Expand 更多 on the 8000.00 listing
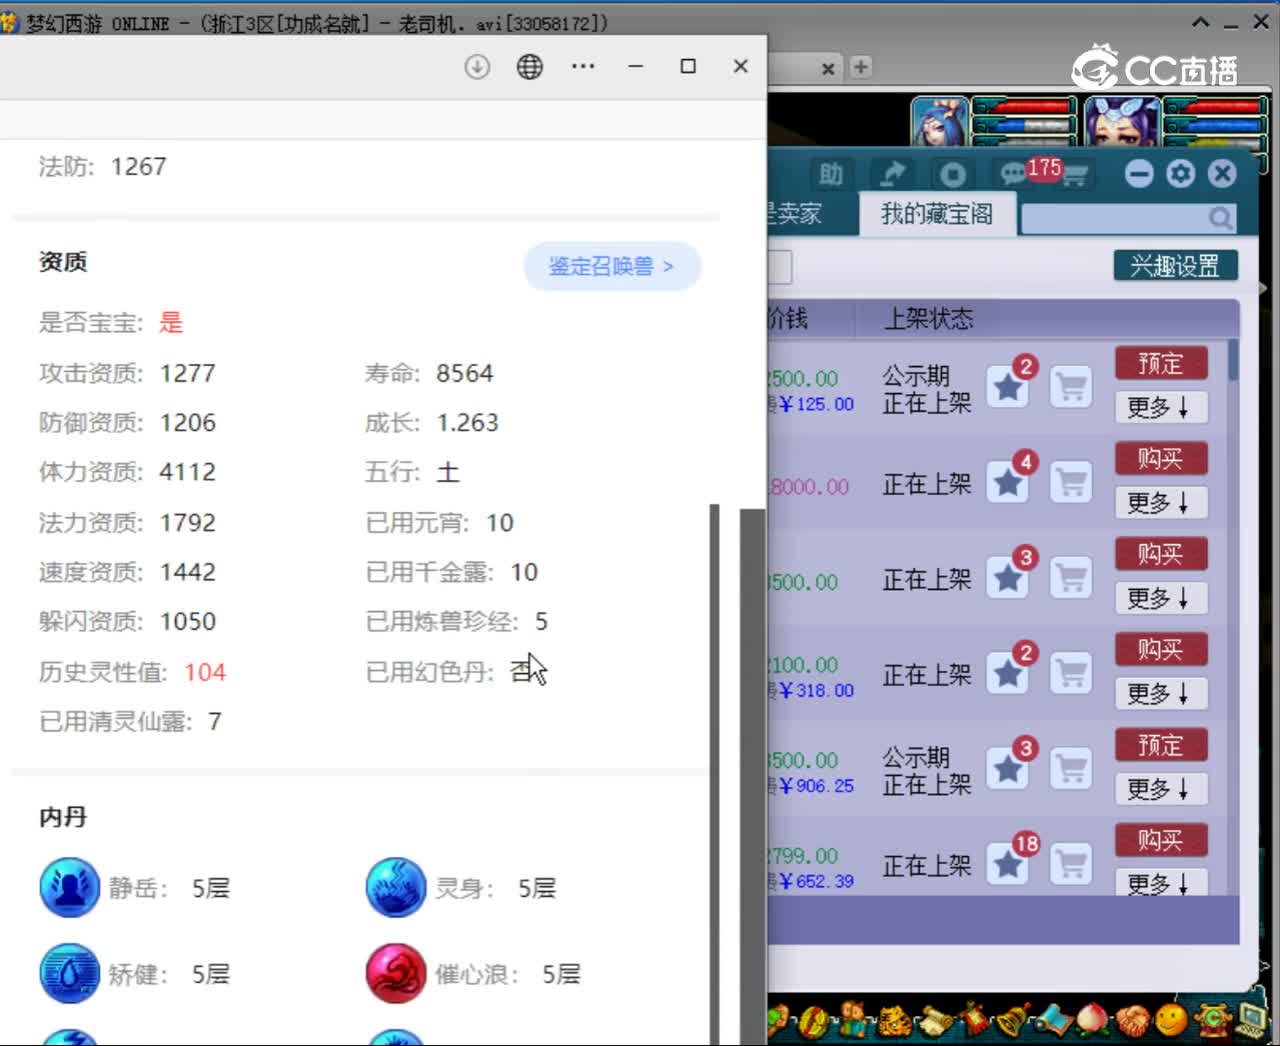Screen dimensions: 1280x1046 [x=1160, y=502]
